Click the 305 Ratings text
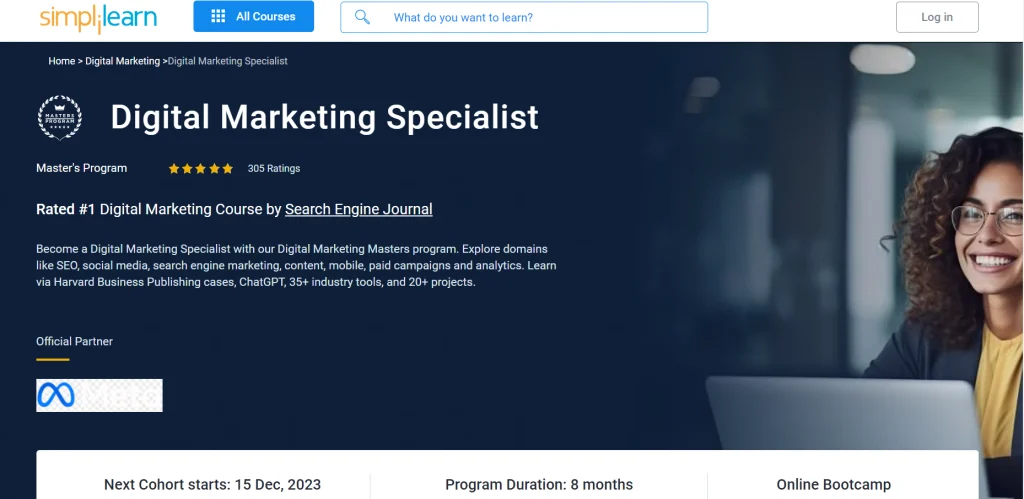 pos(274,169)
